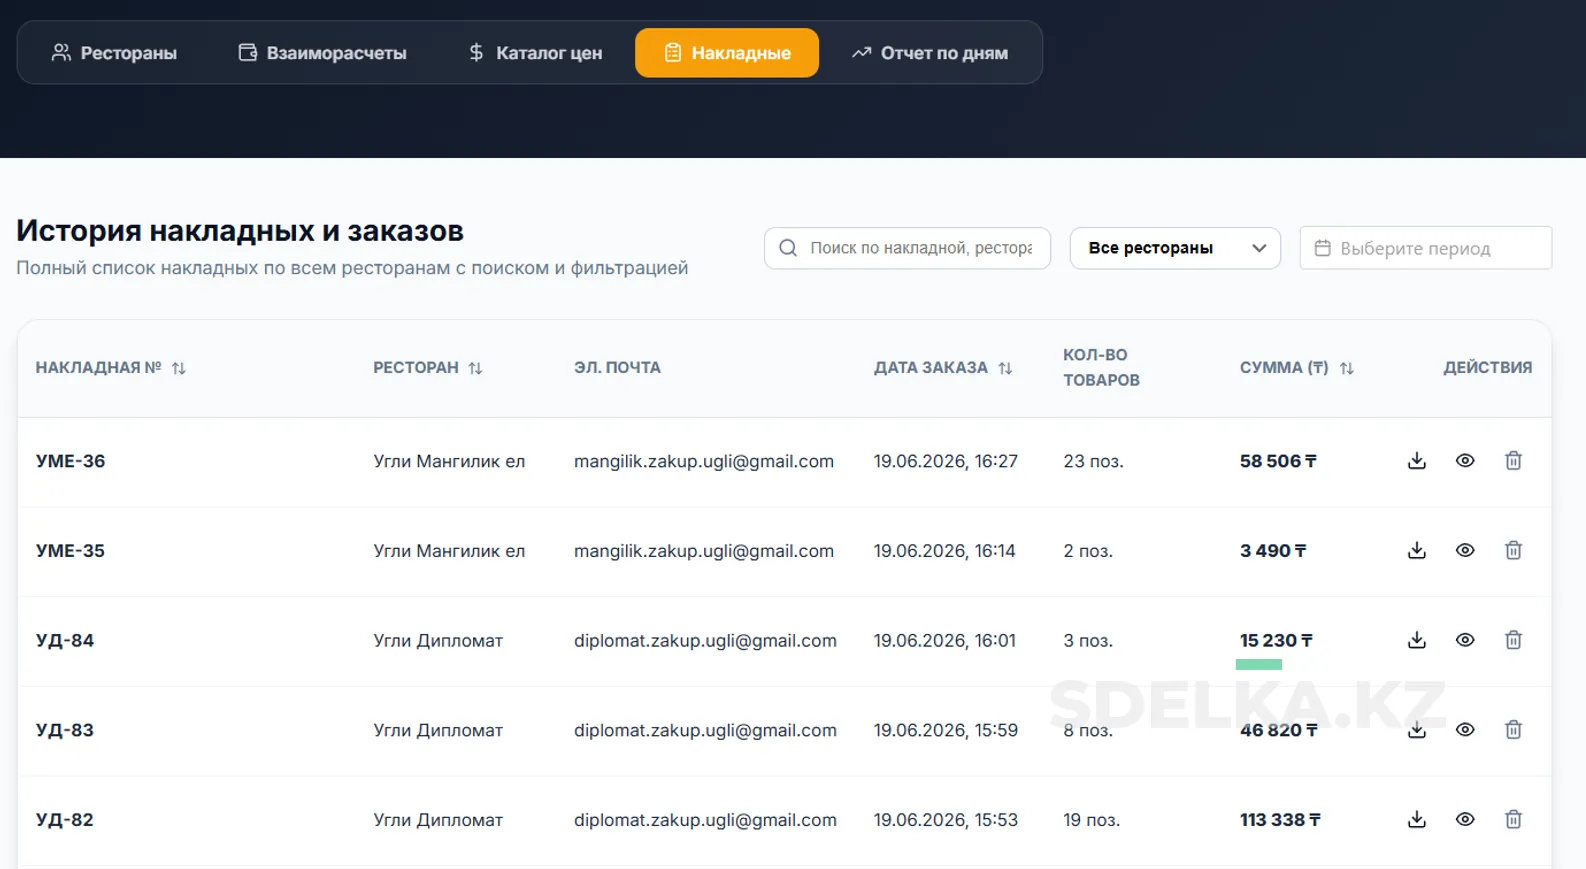Delete invoice УМЕ-35
Image resolution: width=1586 pixels, height=869 pixels.
click(x=1514, y=551)
